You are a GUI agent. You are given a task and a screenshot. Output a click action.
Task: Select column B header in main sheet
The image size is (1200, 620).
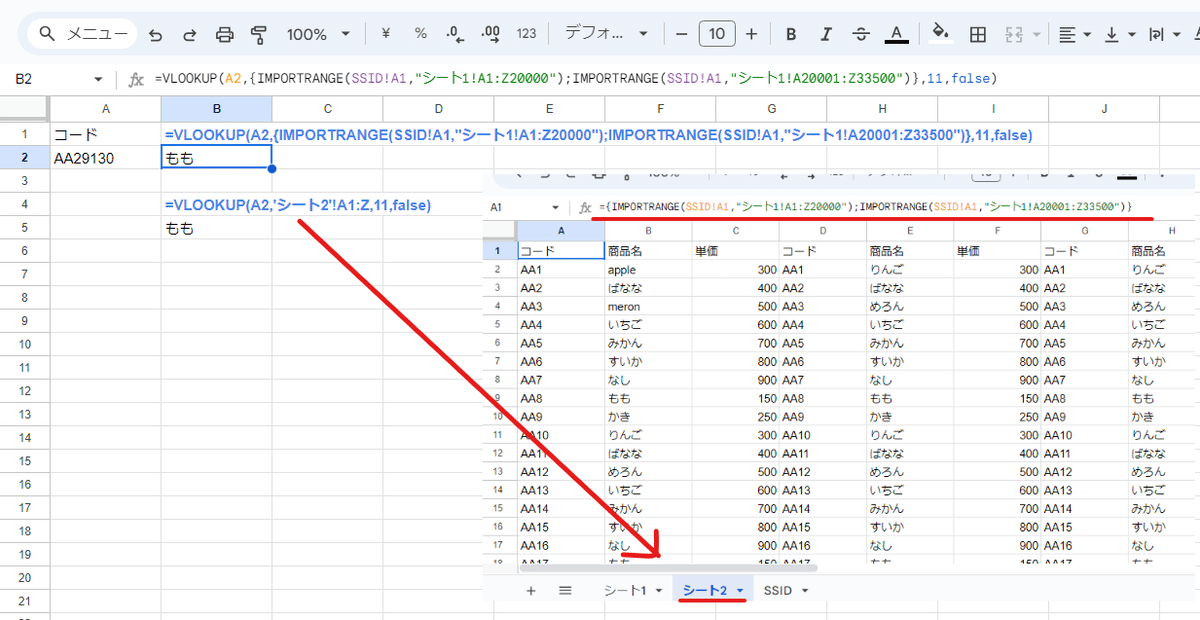click(x=216, y=109)
